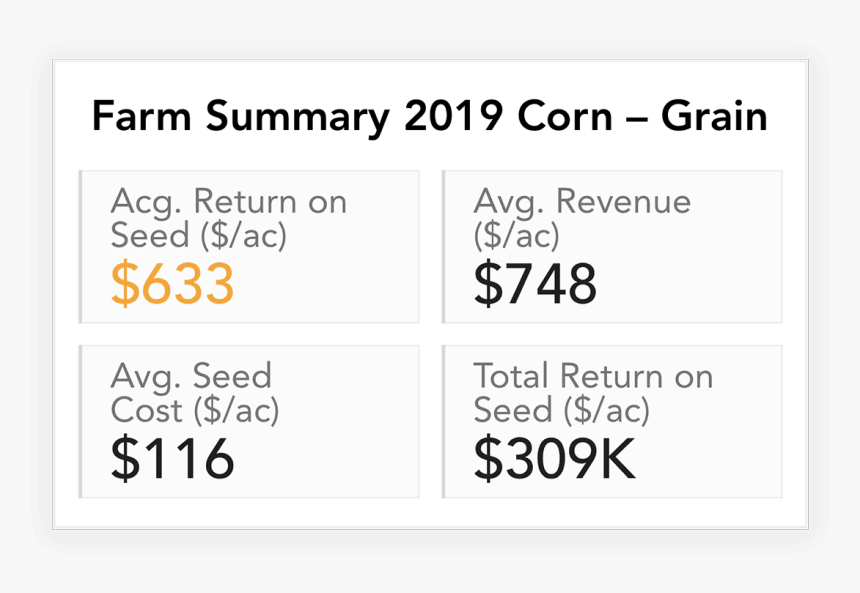Click blank area right of $116 value
Viewport: 860px width, 593px height.
[x=330, y=460]
